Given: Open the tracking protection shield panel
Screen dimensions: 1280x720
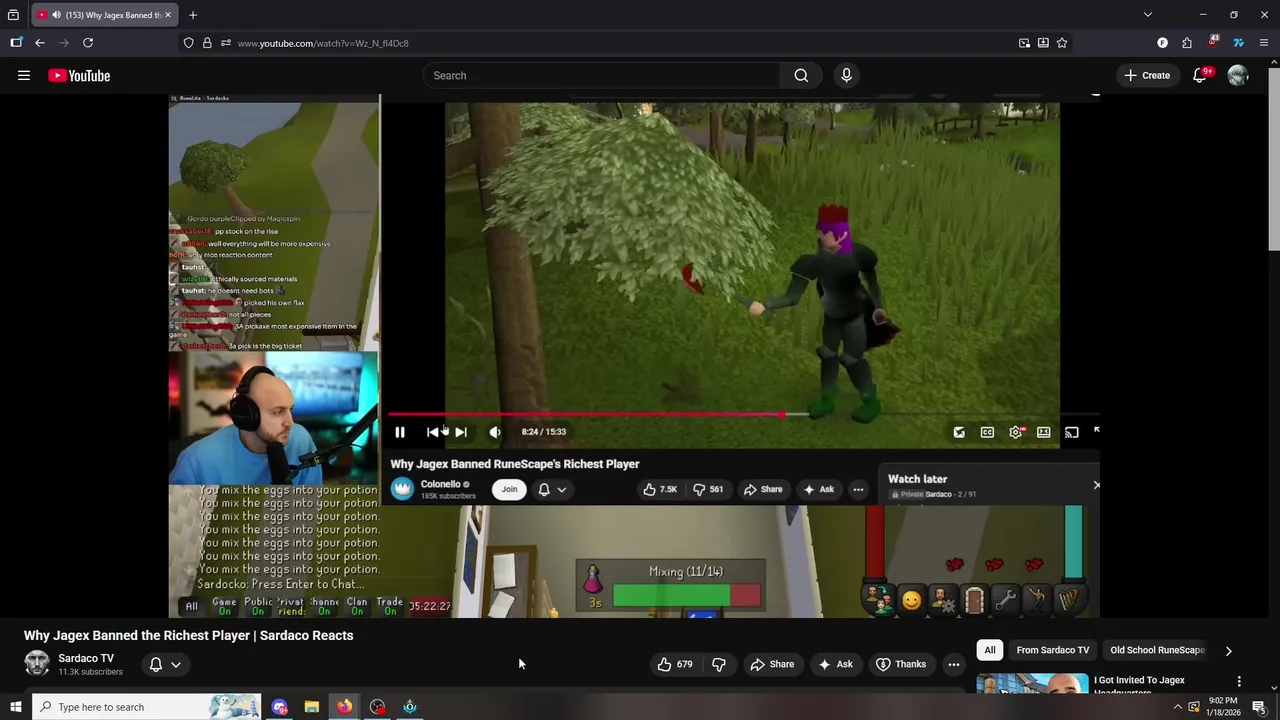Looking at the screenshot, I should (188, 43).
